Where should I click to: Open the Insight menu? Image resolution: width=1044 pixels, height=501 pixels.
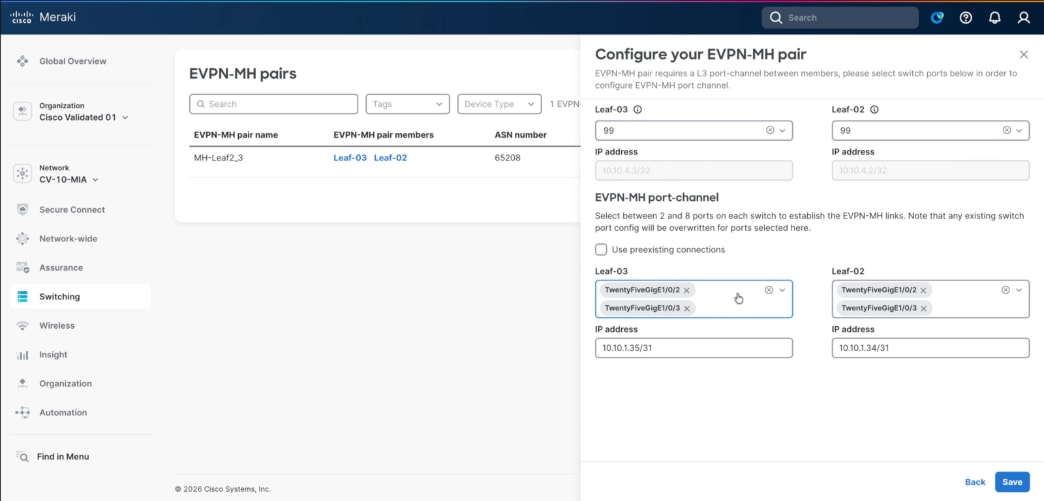[53, 355]
